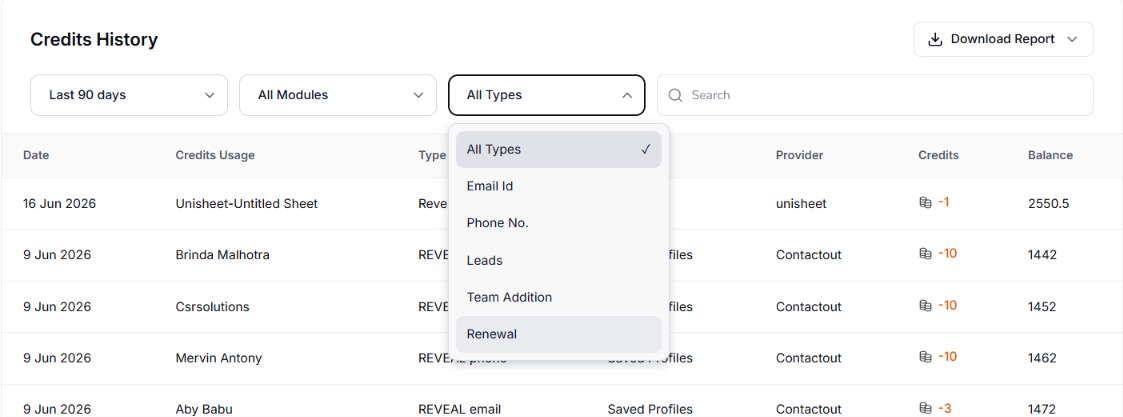Viewport: 1123px width, 417px height.
Task: Open the Last 90 days dropdown
Action: point(129,95)
